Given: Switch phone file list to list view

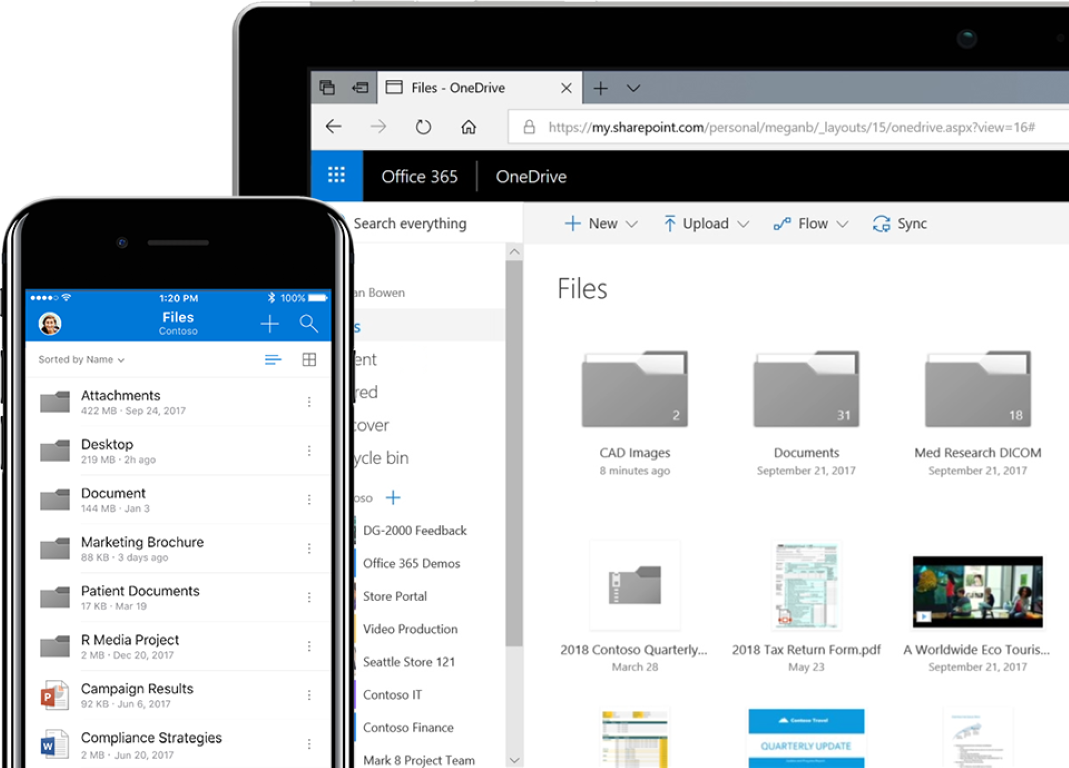Looking at the screenshot, I should (273, 359).
